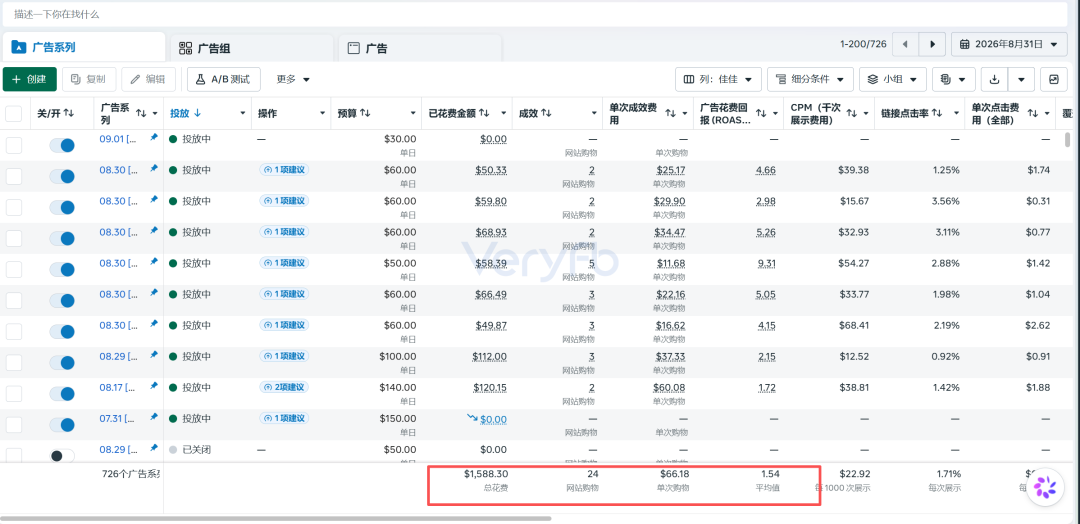Go to the next page of campaigns
1080x524 pixels.
(x=932, y=44)
